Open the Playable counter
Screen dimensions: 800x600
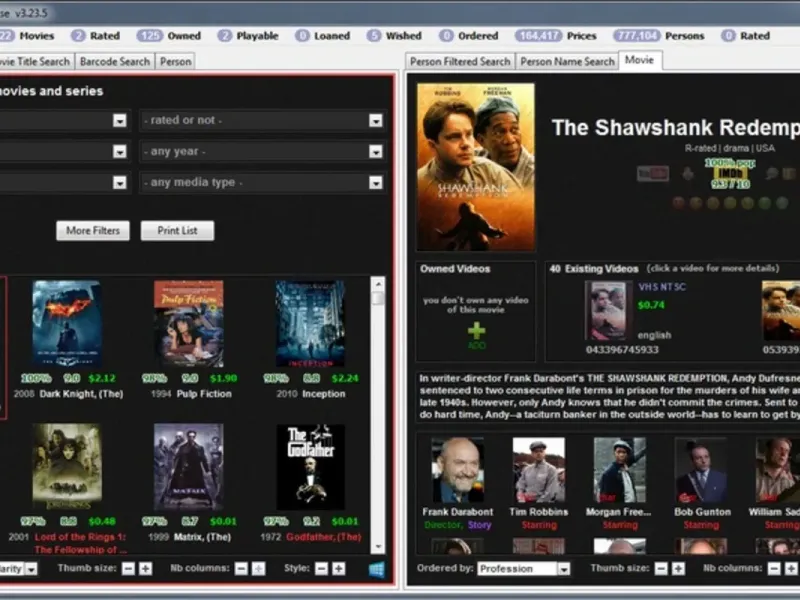(x=248, y=36)
